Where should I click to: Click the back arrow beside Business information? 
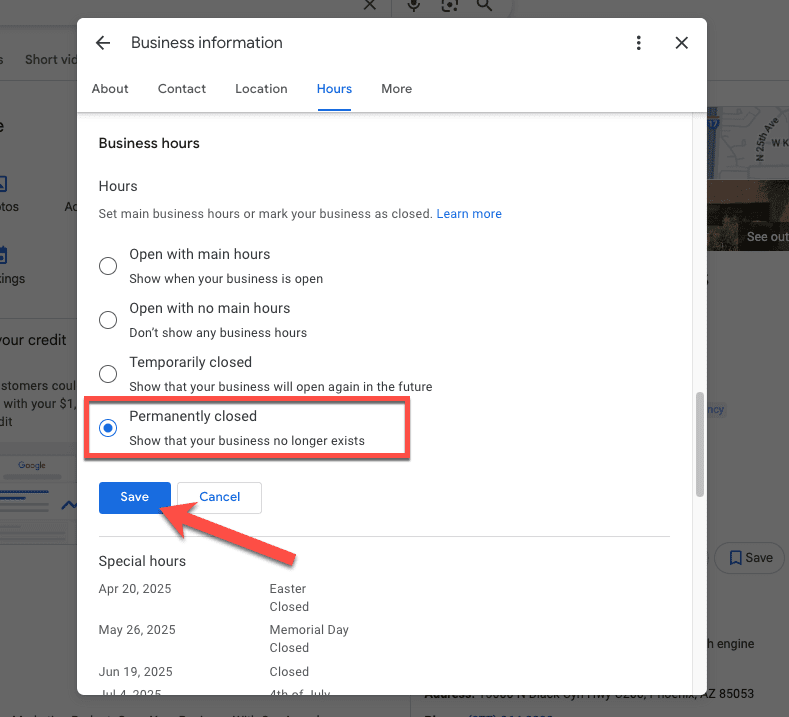tap(102, 43)
